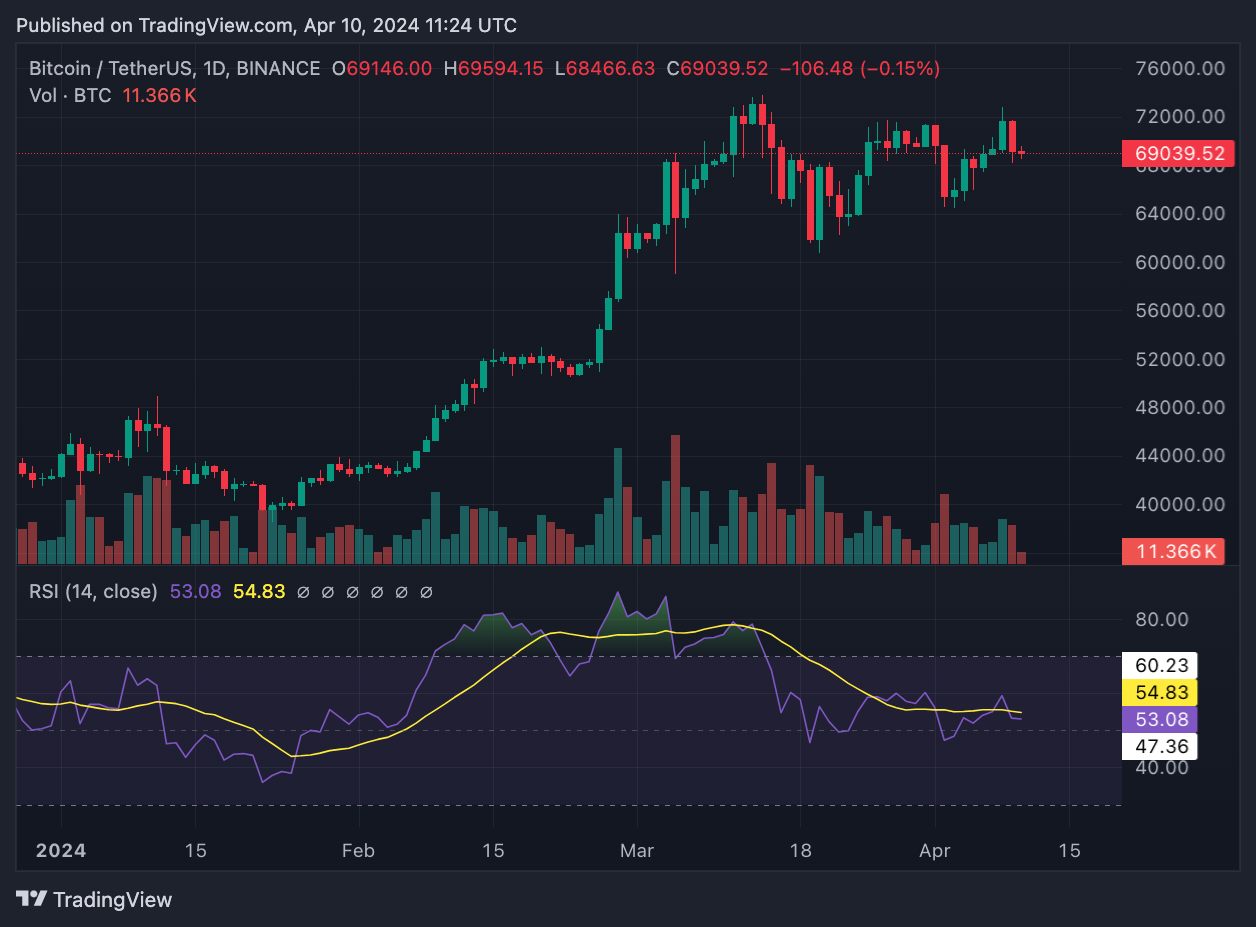Click the high value H69594.15
Viewport: 1256px width, 927px height.
(494, 69)
